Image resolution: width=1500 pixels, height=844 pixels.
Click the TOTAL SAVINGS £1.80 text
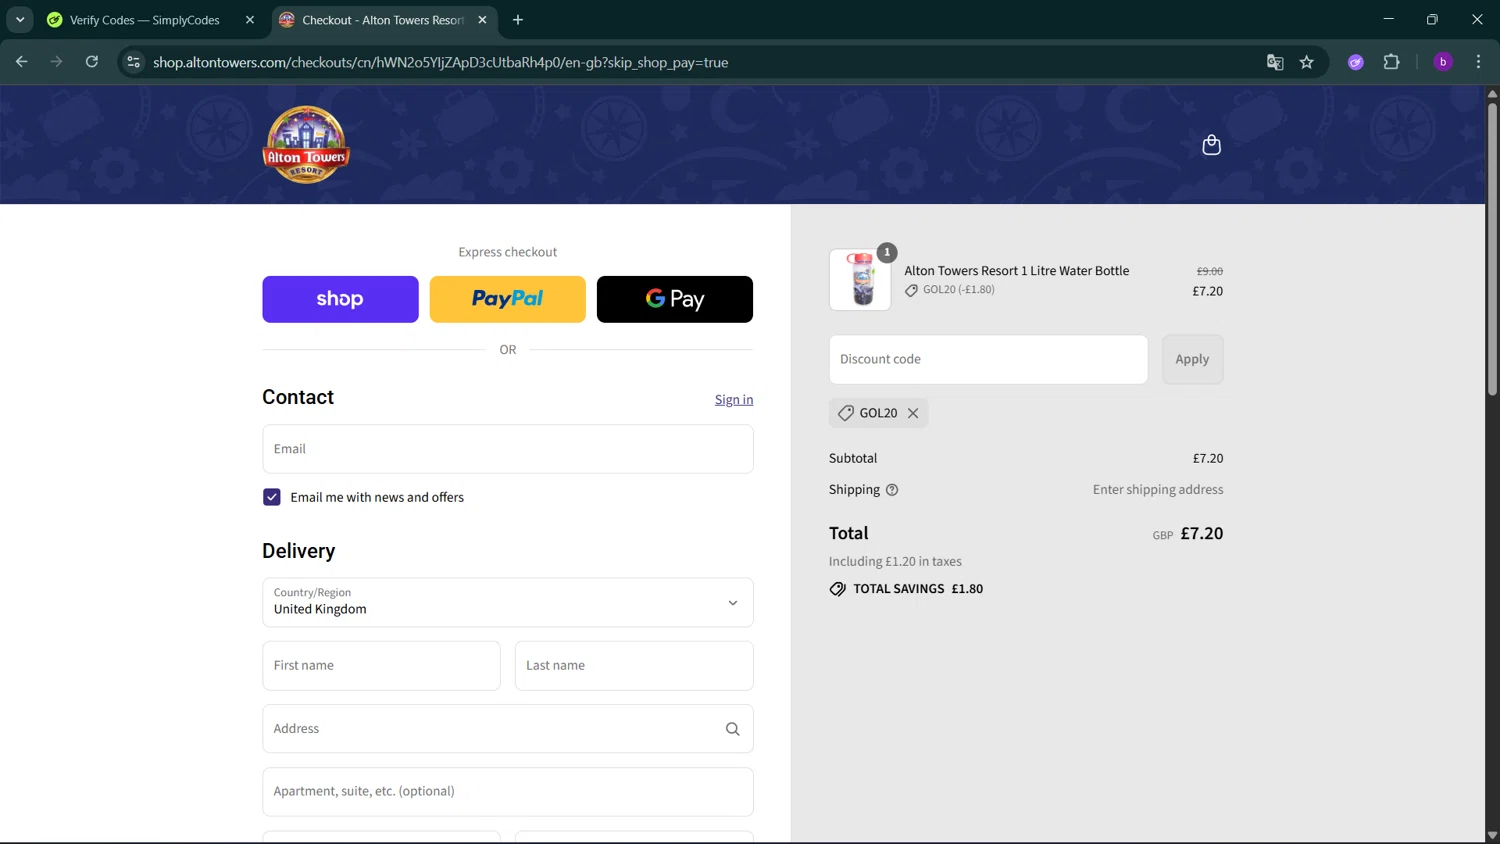(x=918, y=589)
